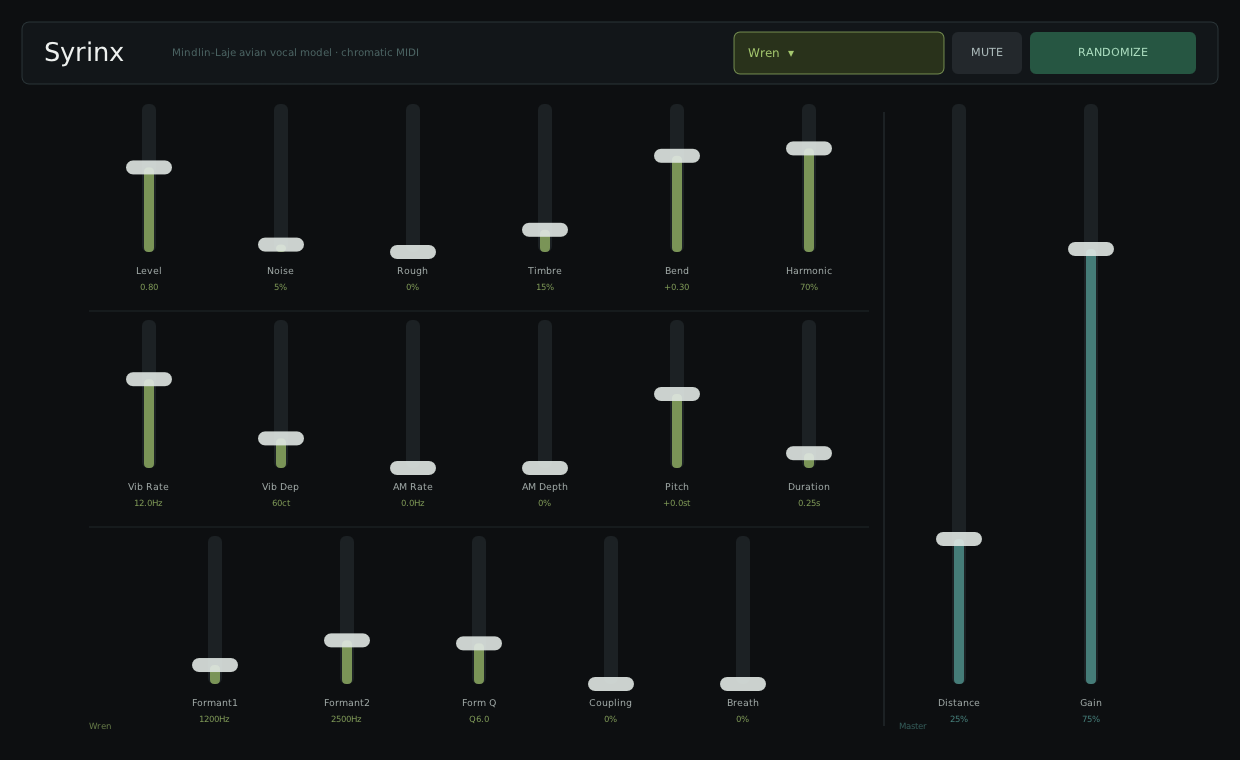Screen dimensions: 1240x760
Task: Open the Wren preset dropdown
Action: [x=839, y=53]
